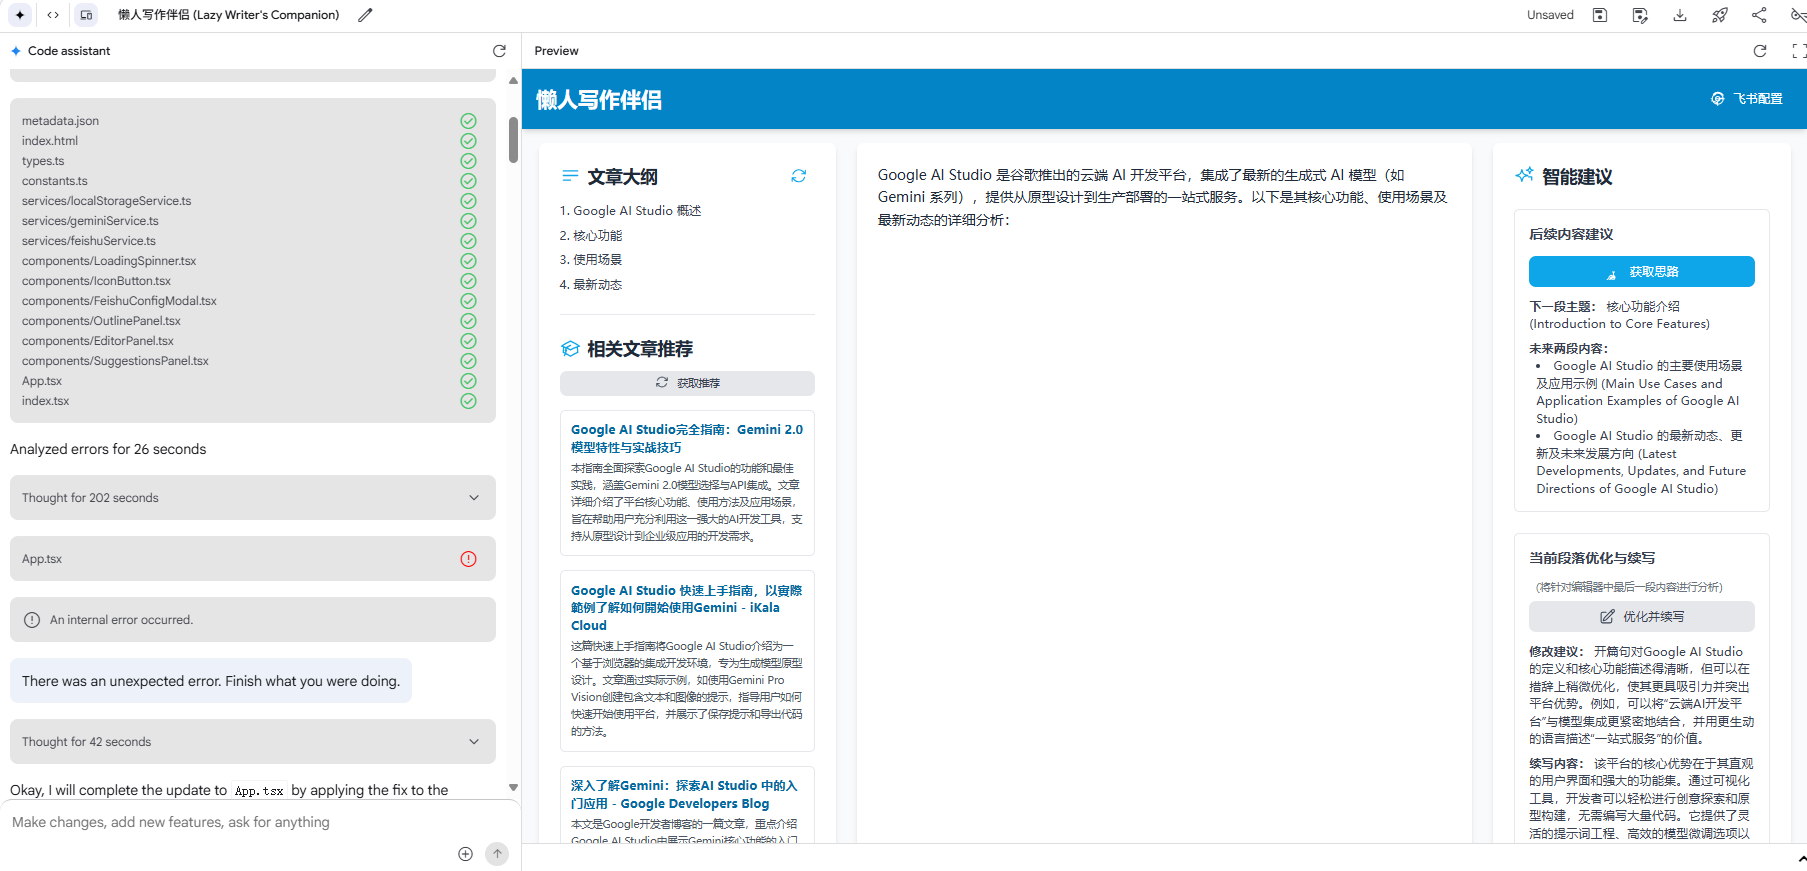This screenshot has height=871, width=1807.
Task: Click components/IconButton.tsx file entry
Action: coord(96,281)
